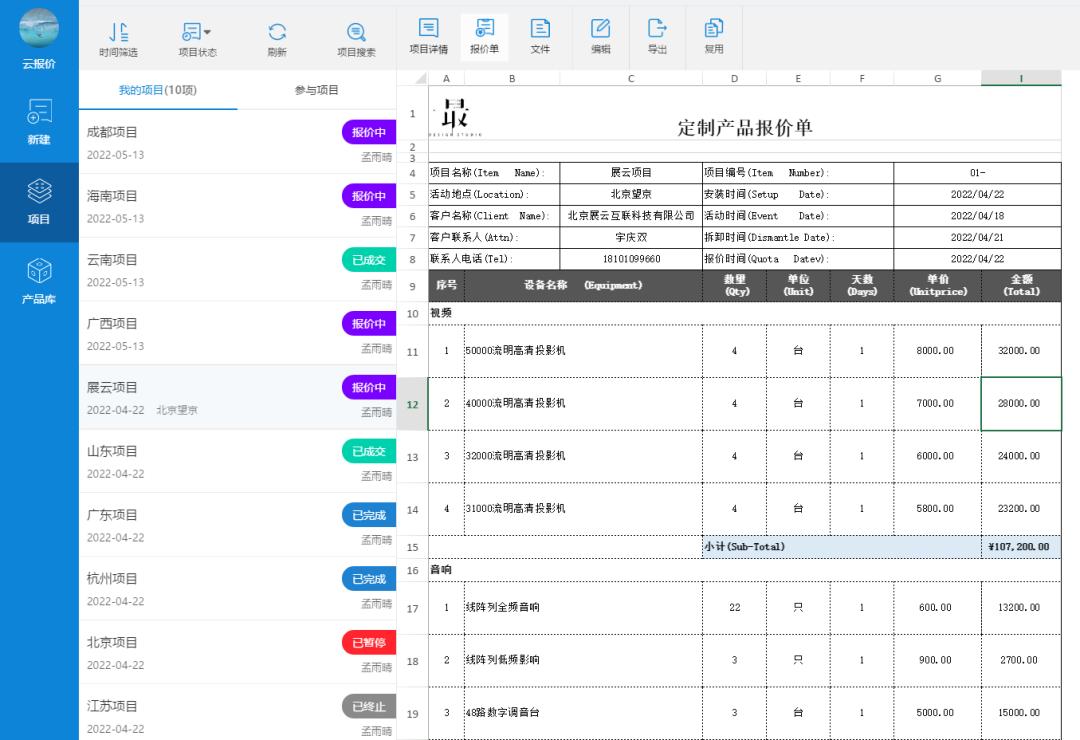The width and height of the screenshot is (1080, 740).
Task: Click the 报价中 badge on 成都项目
Action: pyautogui.click(x=367, y=132)
